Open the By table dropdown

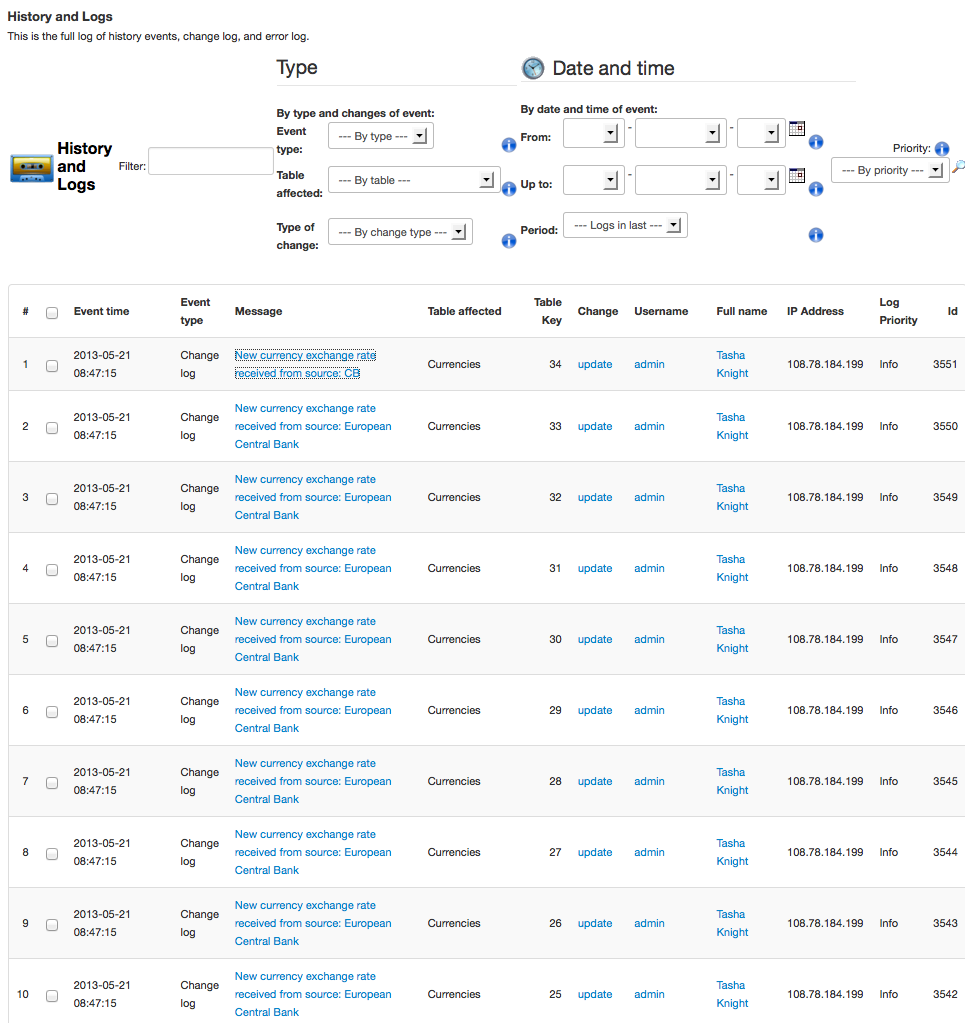pyautogui.click(x=414, y=180)
